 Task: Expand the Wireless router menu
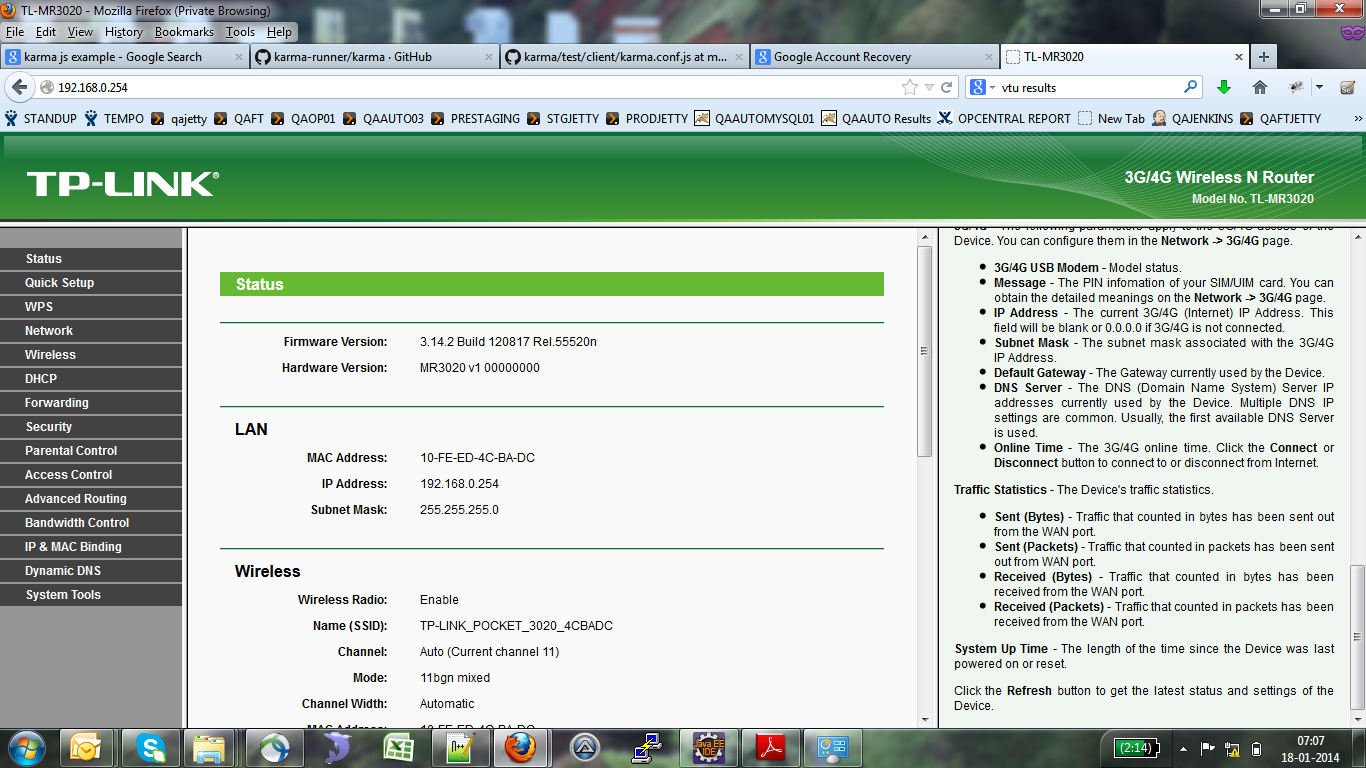[x=91, y=355]
